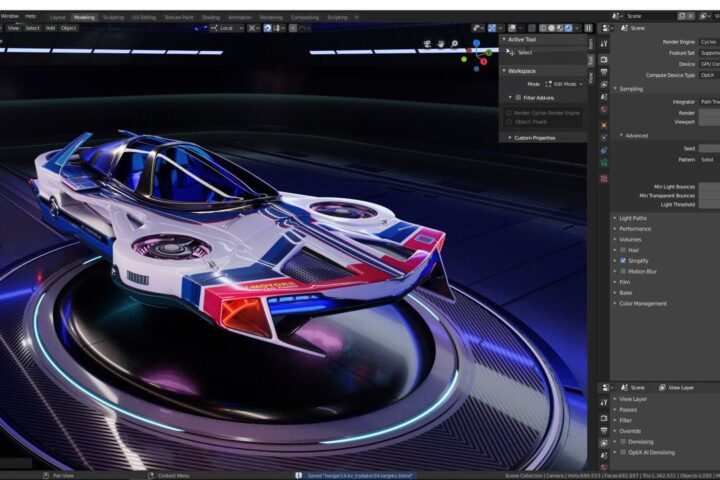Click the Select tool under Active Tool
Screen dimensions: 720x480
[x=519, y=52]
